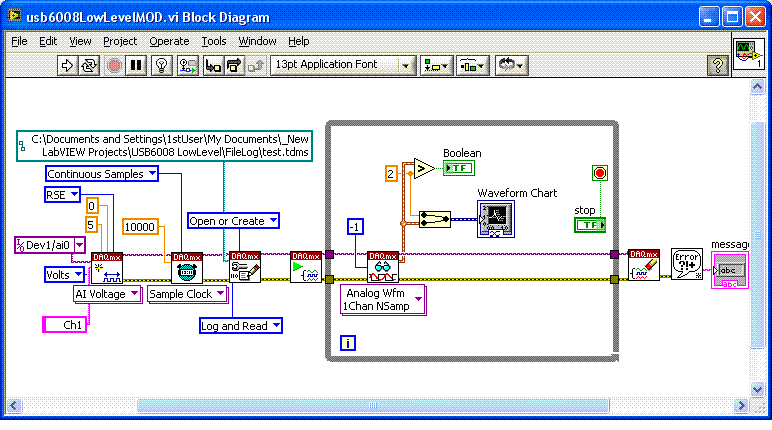Open the Operate menu

click(169, 41)
